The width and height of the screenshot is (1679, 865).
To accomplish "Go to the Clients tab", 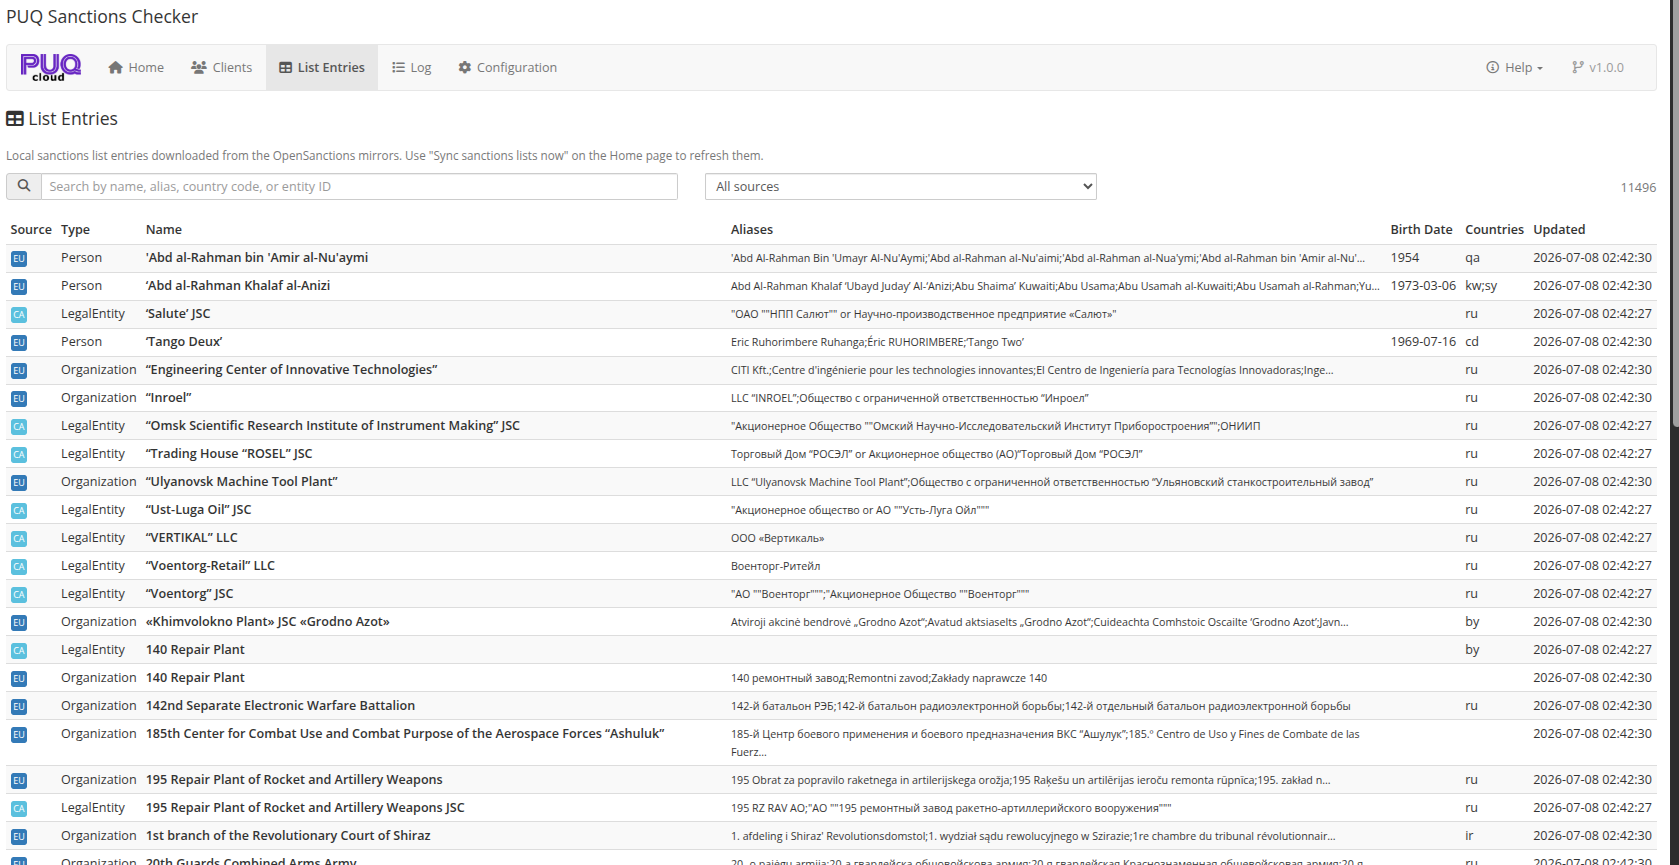I will pos(221,67).
